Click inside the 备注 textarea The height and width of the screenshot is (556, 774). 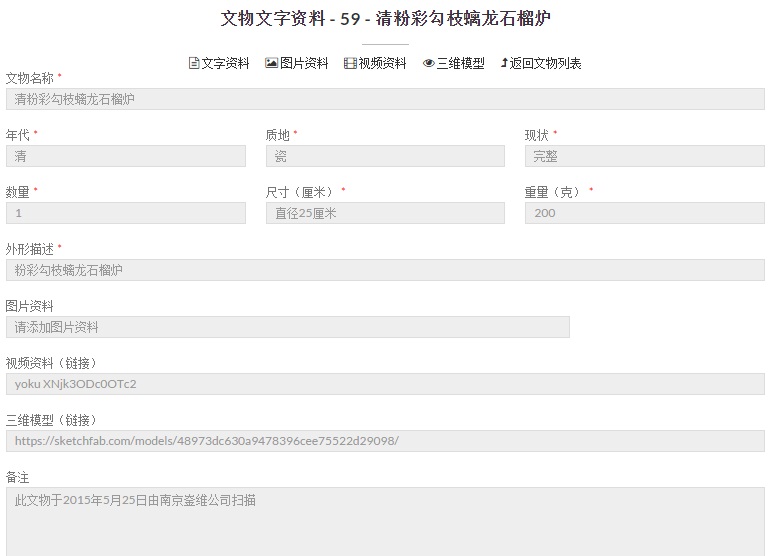click(385, 520)
